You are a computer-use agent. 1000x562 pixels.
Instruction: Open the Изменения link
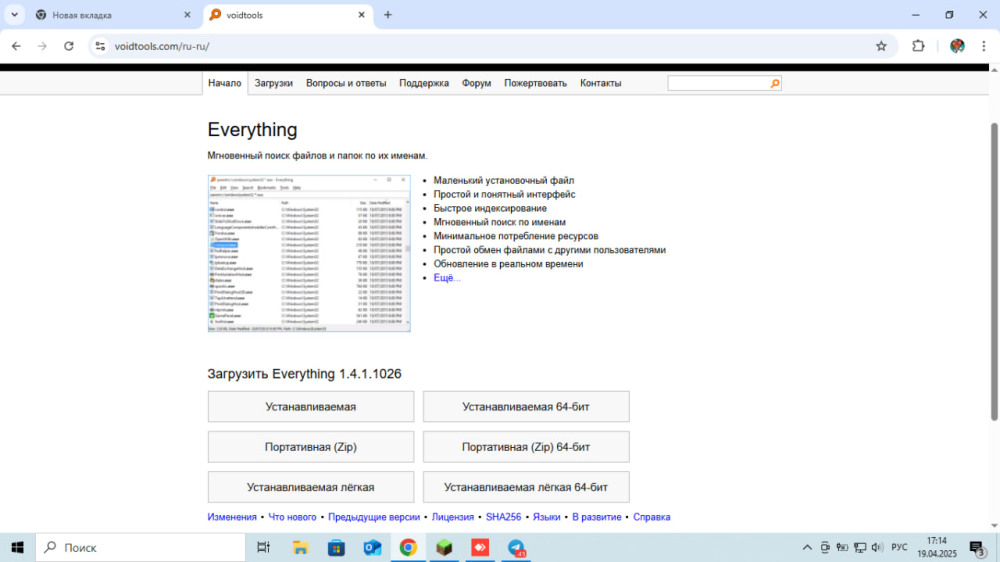(232, 517)
